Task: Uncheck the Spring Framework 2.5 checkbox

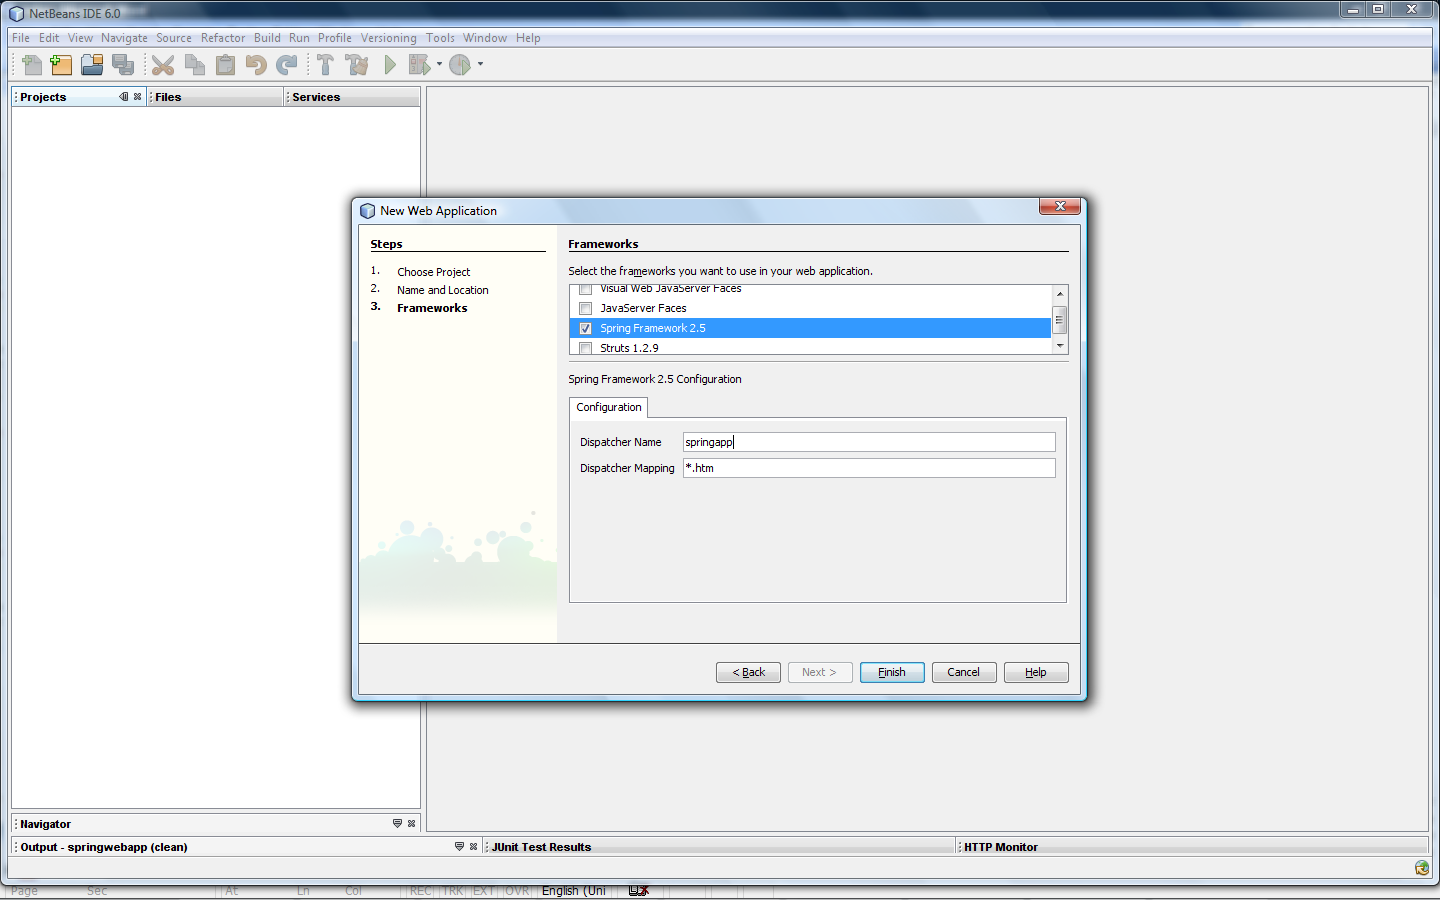Action: tap(586, 329)
